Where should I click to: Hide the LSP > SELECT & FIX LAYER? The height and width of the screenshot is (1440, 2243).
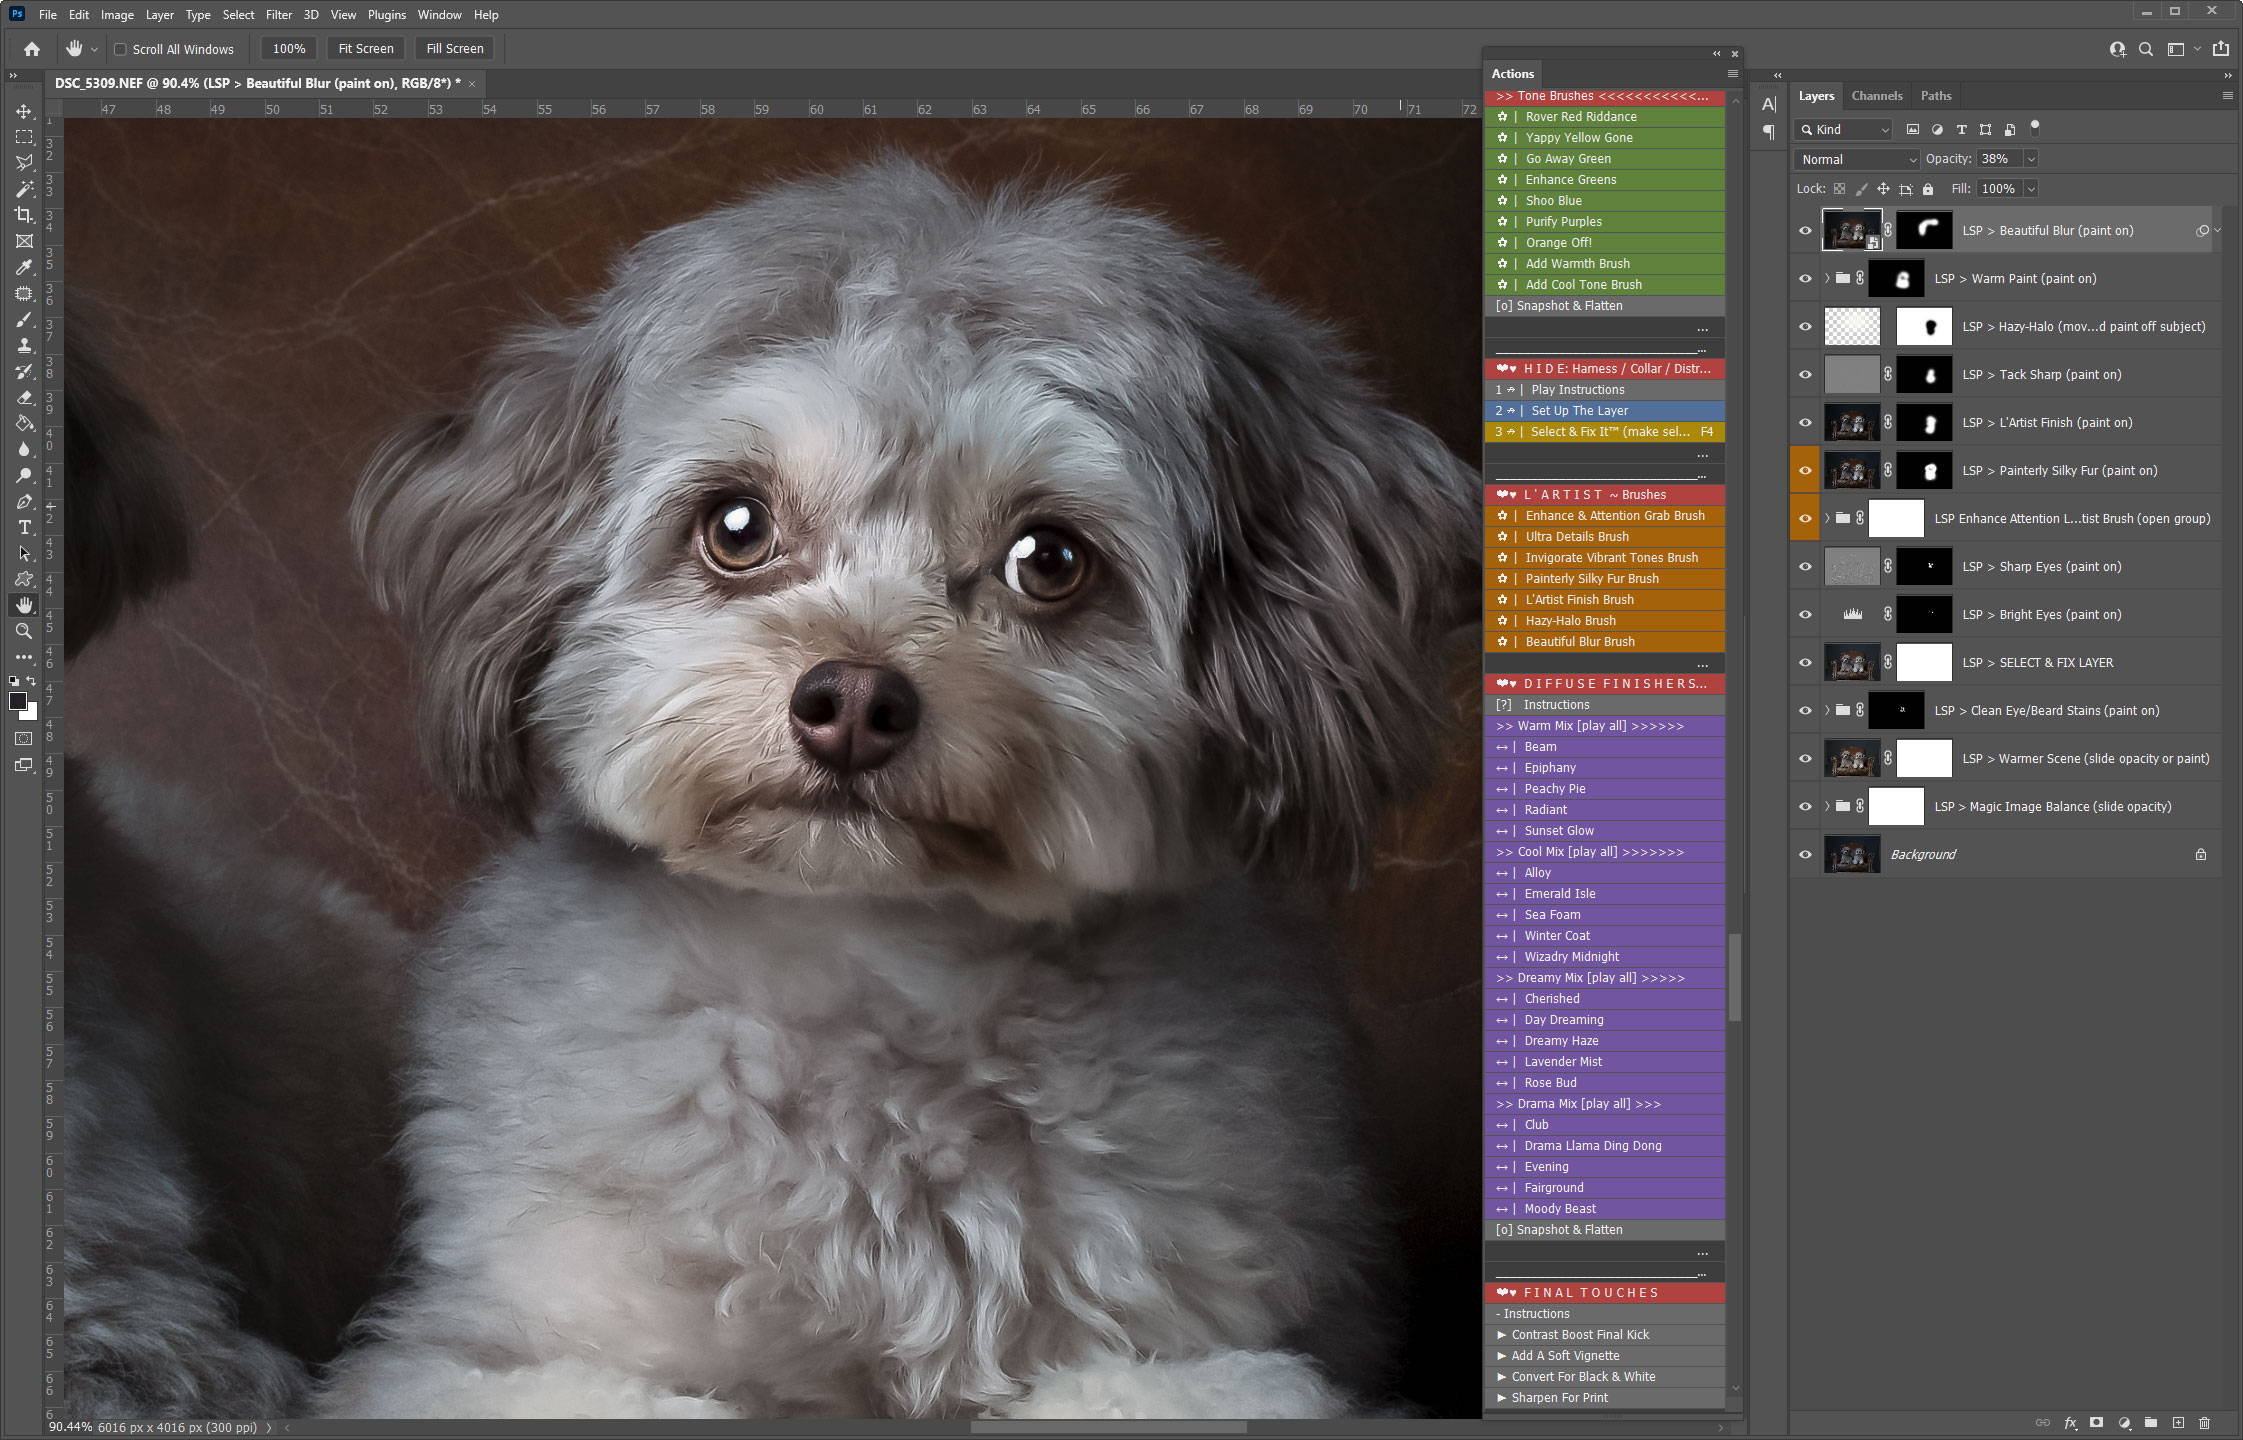pyautogui.click(x=1805, y=663)
